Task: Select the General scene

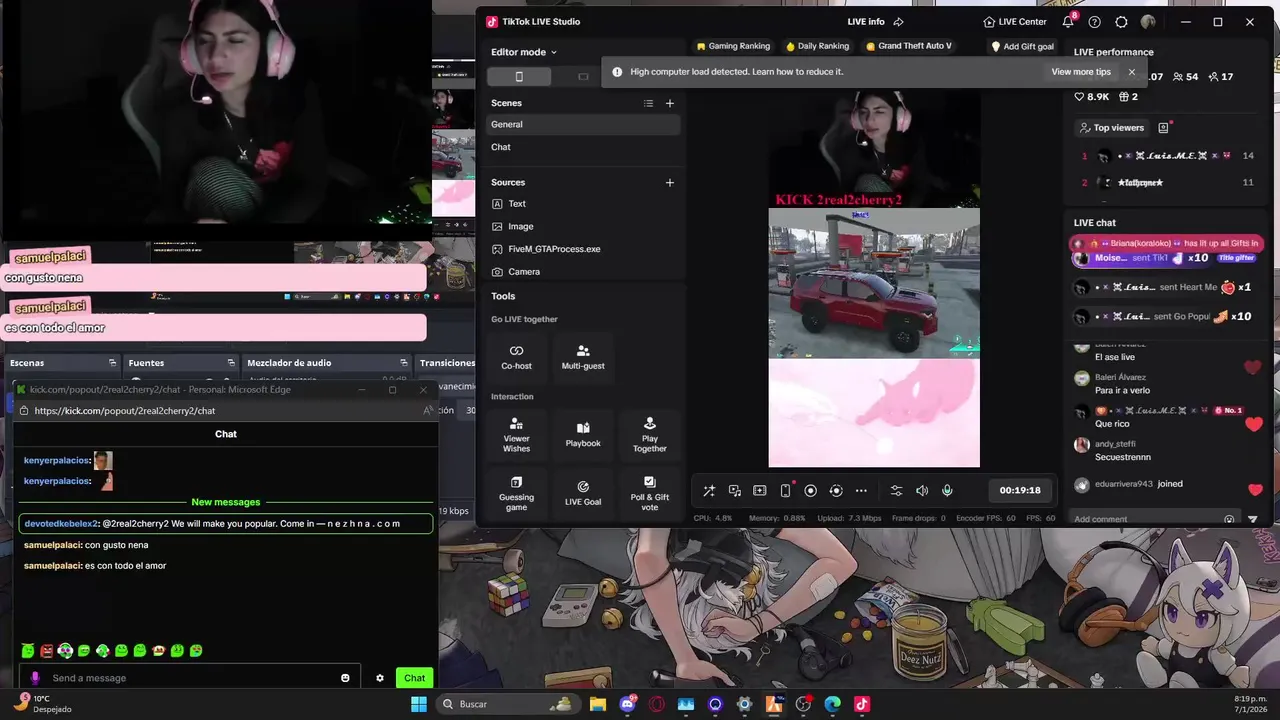Action: [584, 124]
